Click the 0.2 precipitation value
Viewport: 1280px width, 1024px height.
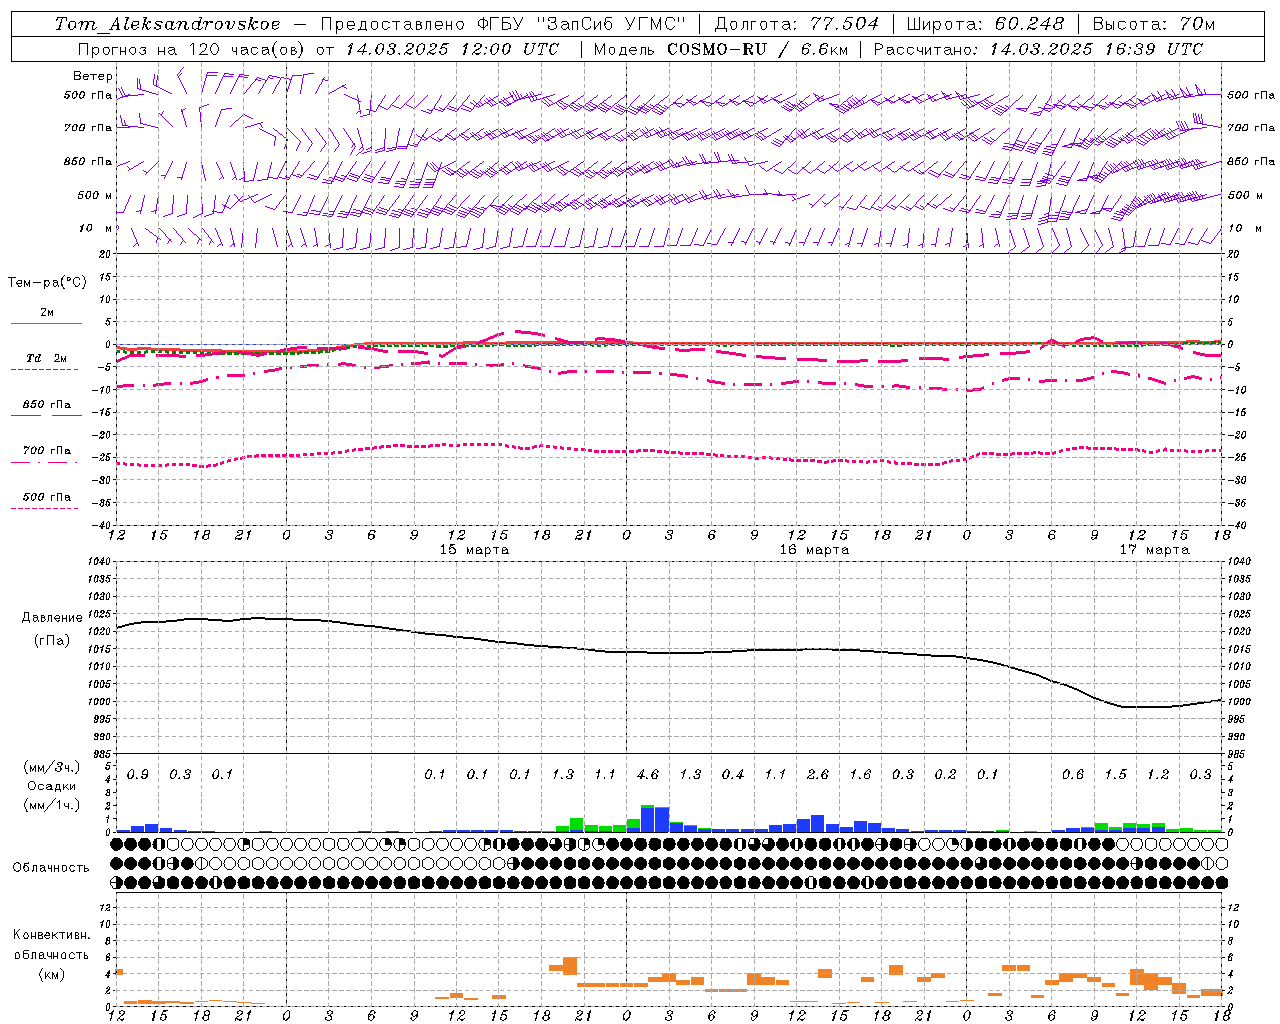(945, 775)
